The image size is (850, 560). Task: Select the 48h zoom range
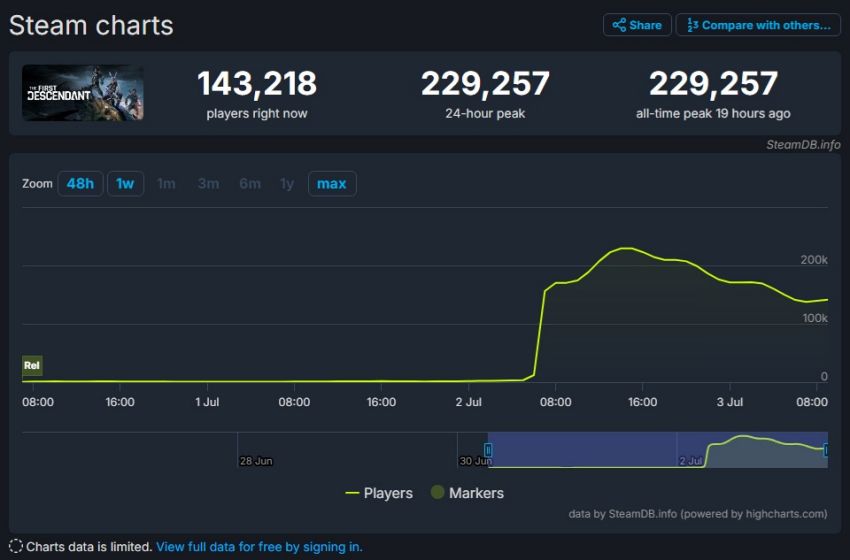coord(80,184)
